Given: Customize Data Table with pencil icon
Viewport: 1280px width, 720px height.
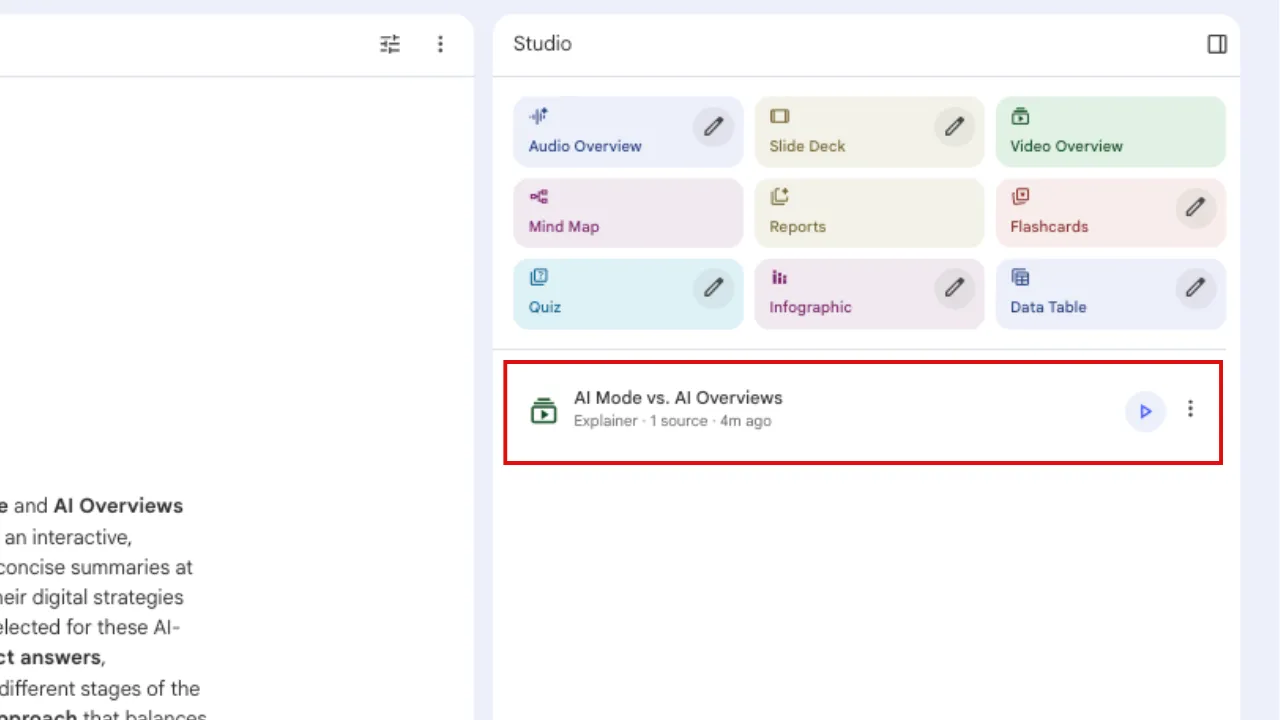Looking at the screenshot, I should [x=1195, y=288].
